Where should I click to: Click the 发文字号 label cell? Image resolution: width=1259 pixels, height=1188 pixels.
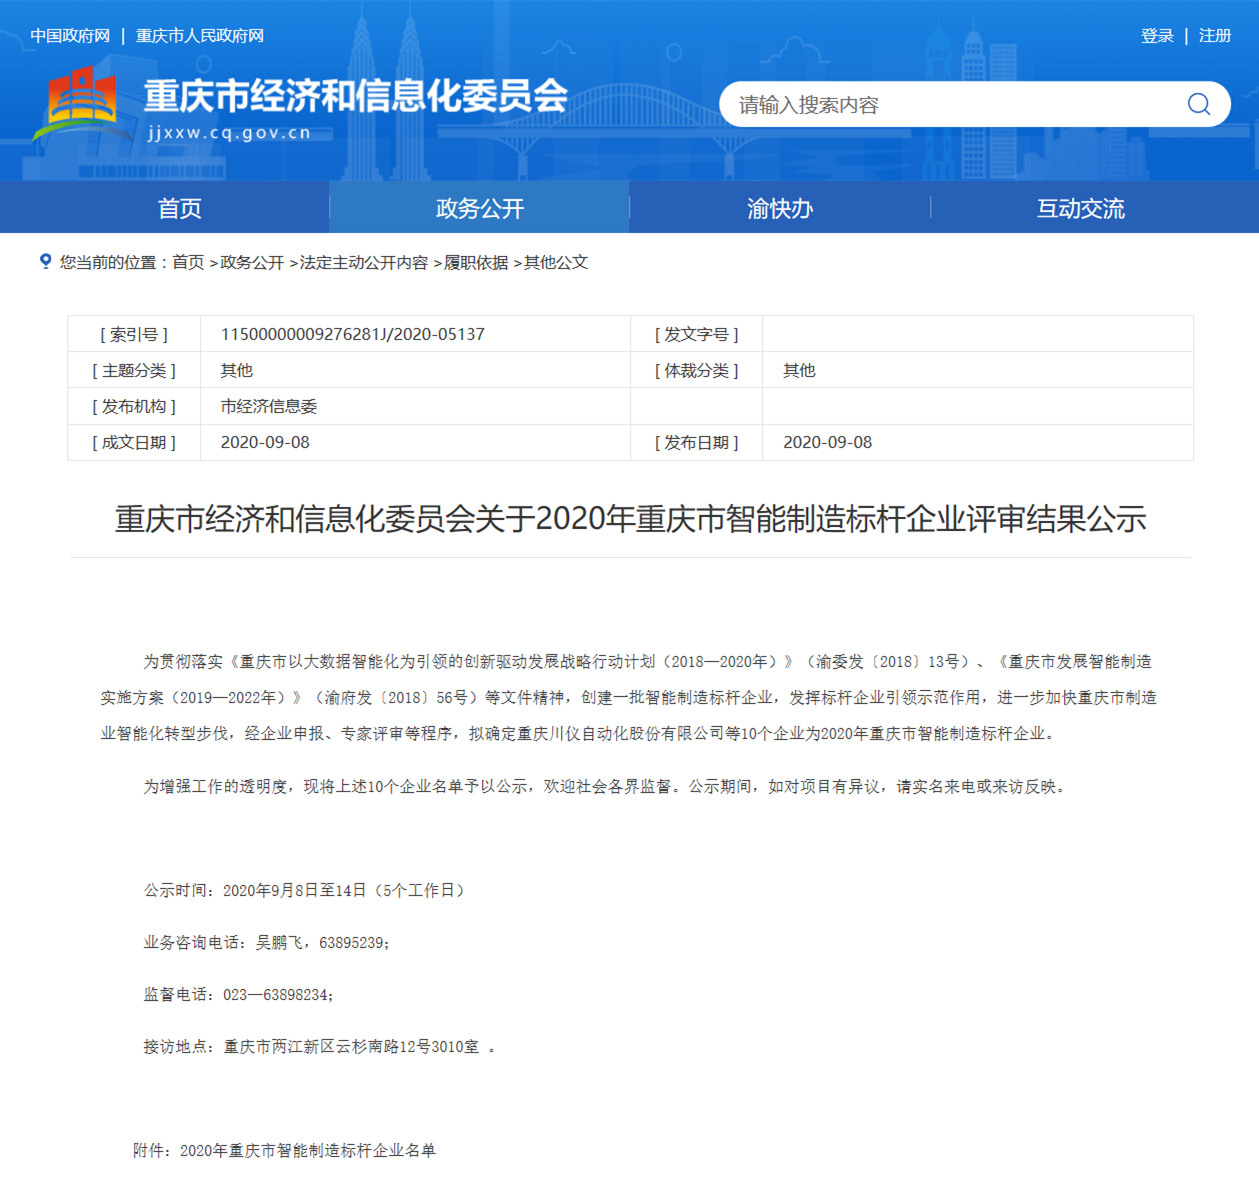(x=697, y=334)
